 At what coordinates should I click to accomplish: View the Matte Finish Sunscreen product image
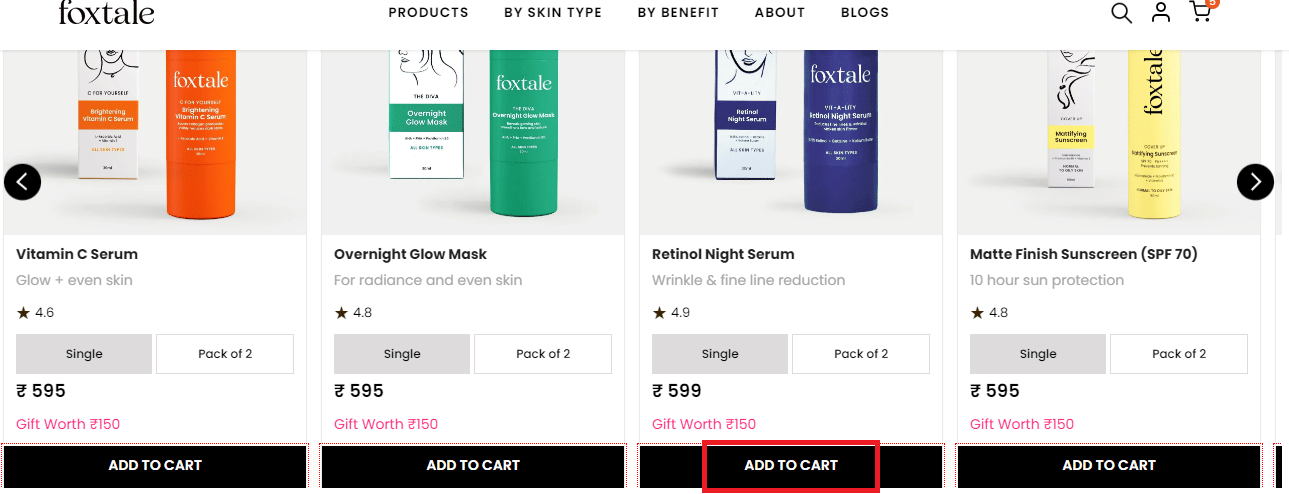click(x=1109, y=130)
